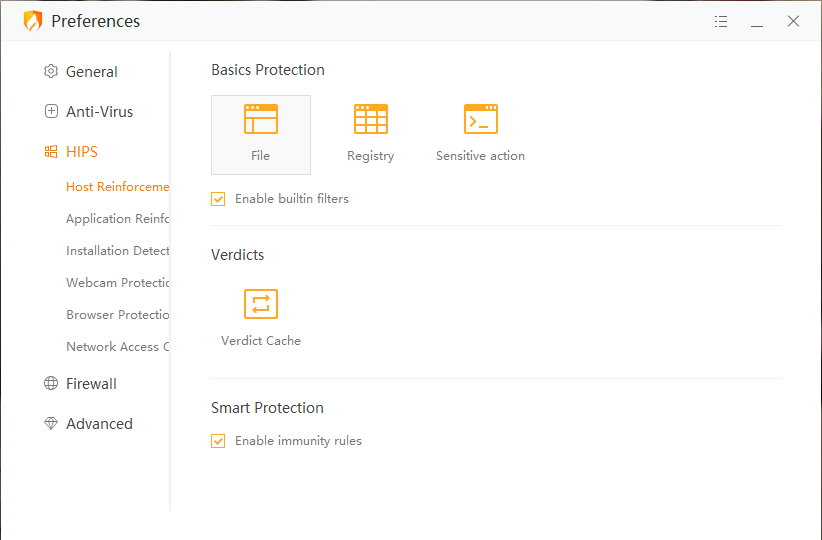Click the diamond icon beside Advanced

click(x=51, y=424)
